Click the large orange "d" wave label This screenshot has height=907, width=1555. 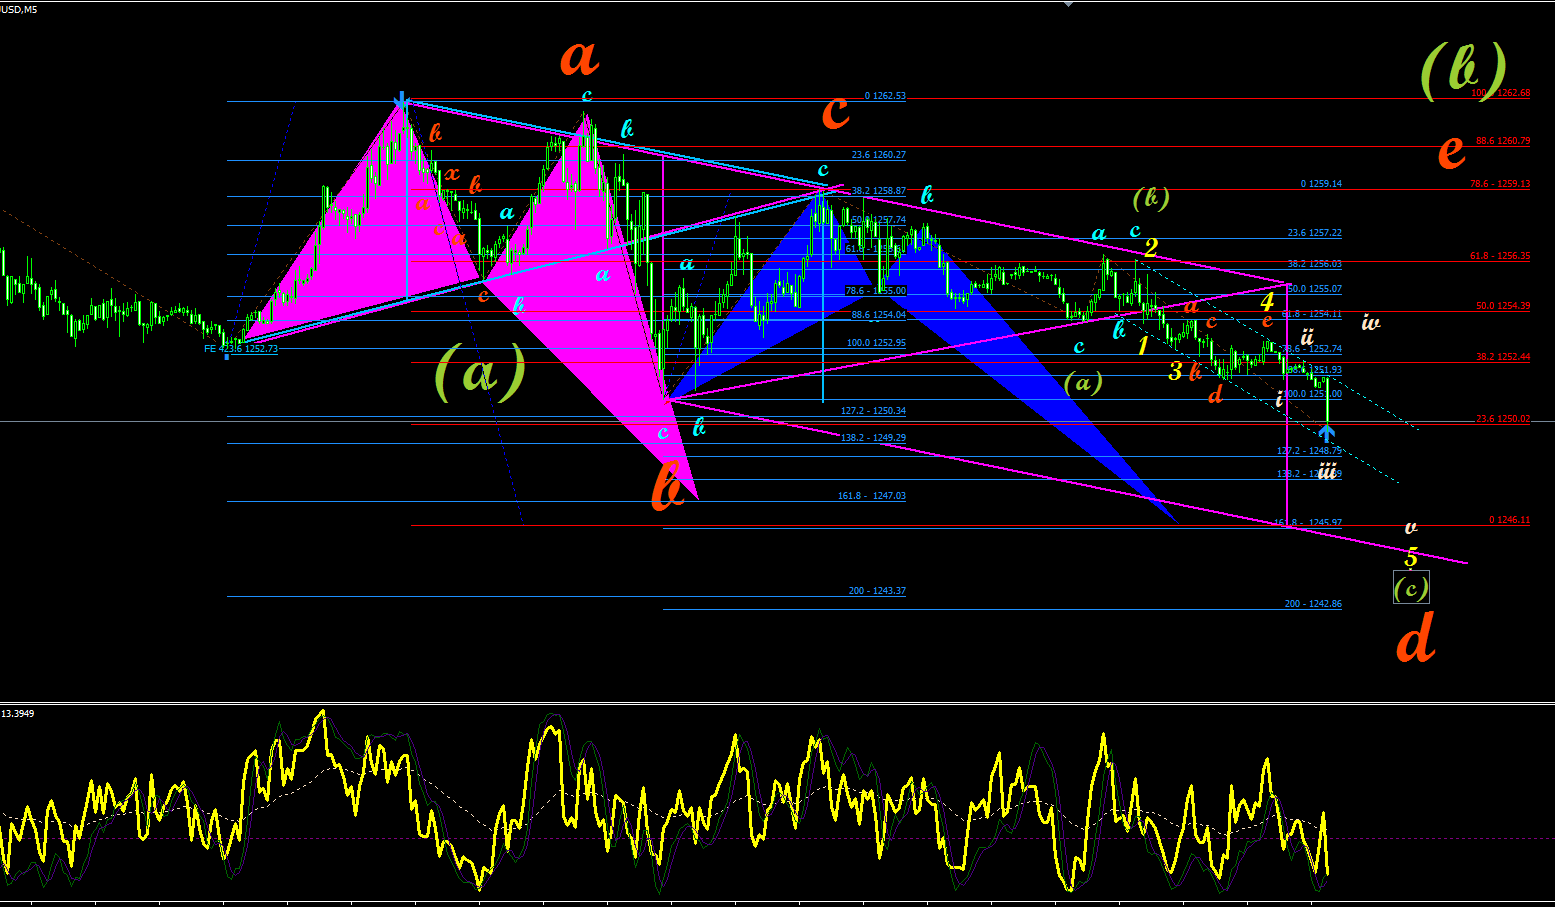coord(1415,638)
